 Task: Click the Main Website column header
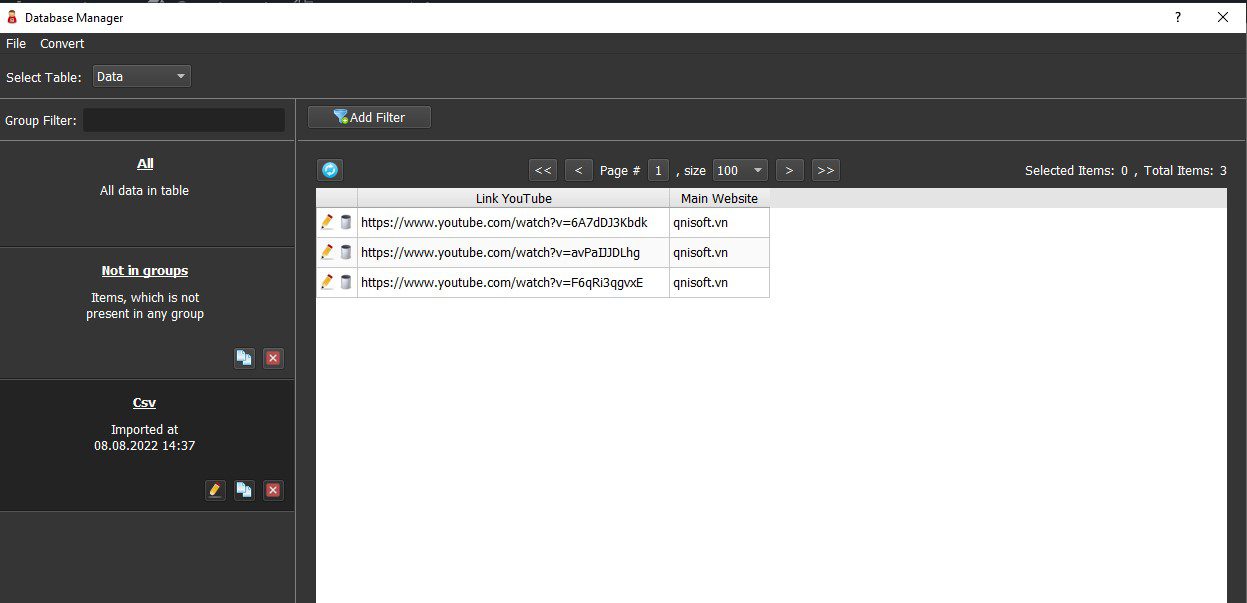719,198
